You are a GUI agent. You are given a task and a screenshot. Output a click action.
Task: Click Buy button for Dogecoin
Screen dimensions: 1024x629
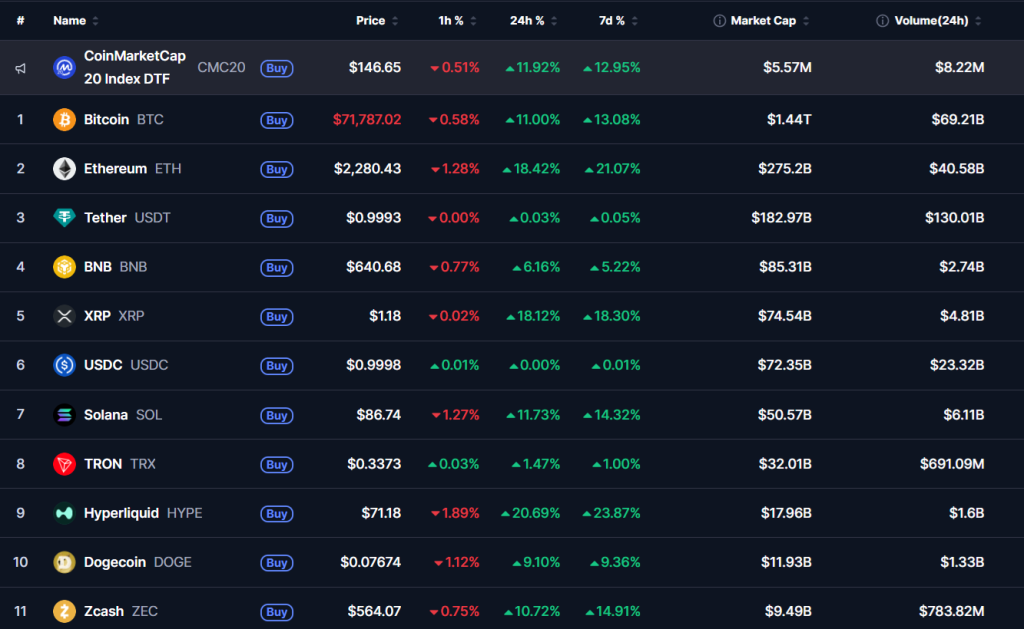pos(277,562)
